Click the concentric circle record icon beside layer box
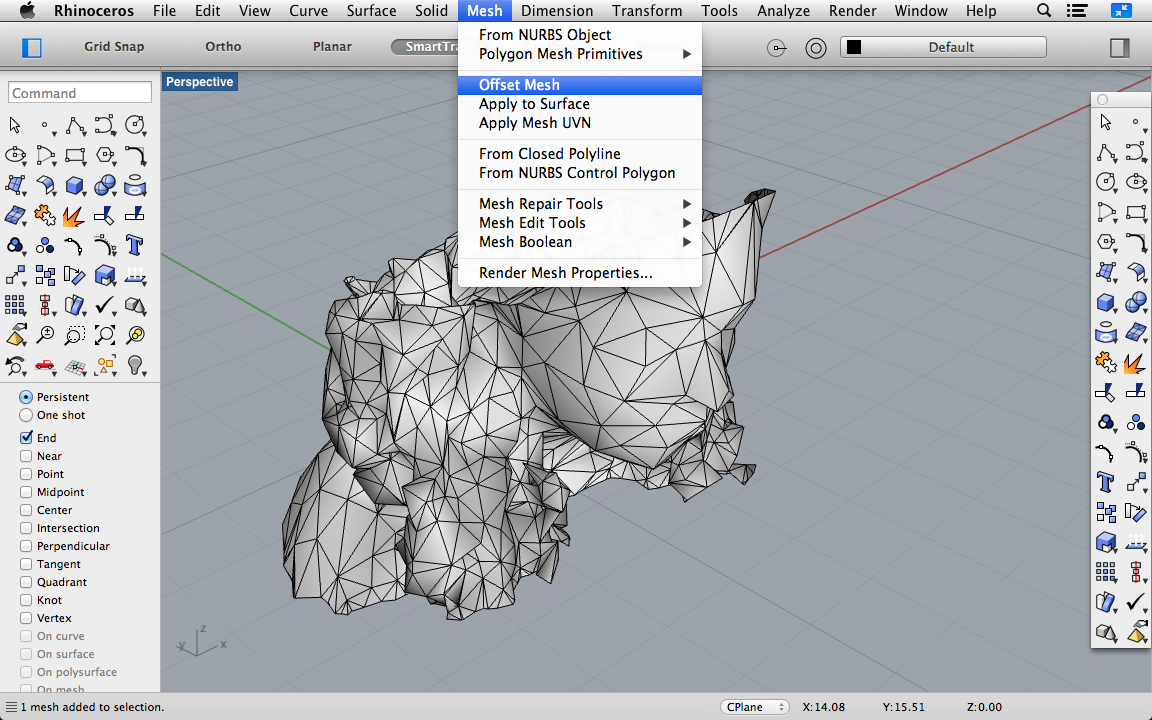The width and height of the screenshot is (1152, 720). coord(816,48)
